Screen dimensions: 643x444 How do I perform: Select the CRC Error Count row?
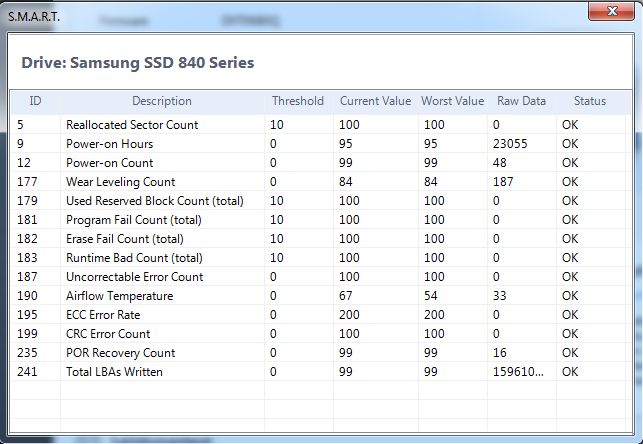pos(321,333)
